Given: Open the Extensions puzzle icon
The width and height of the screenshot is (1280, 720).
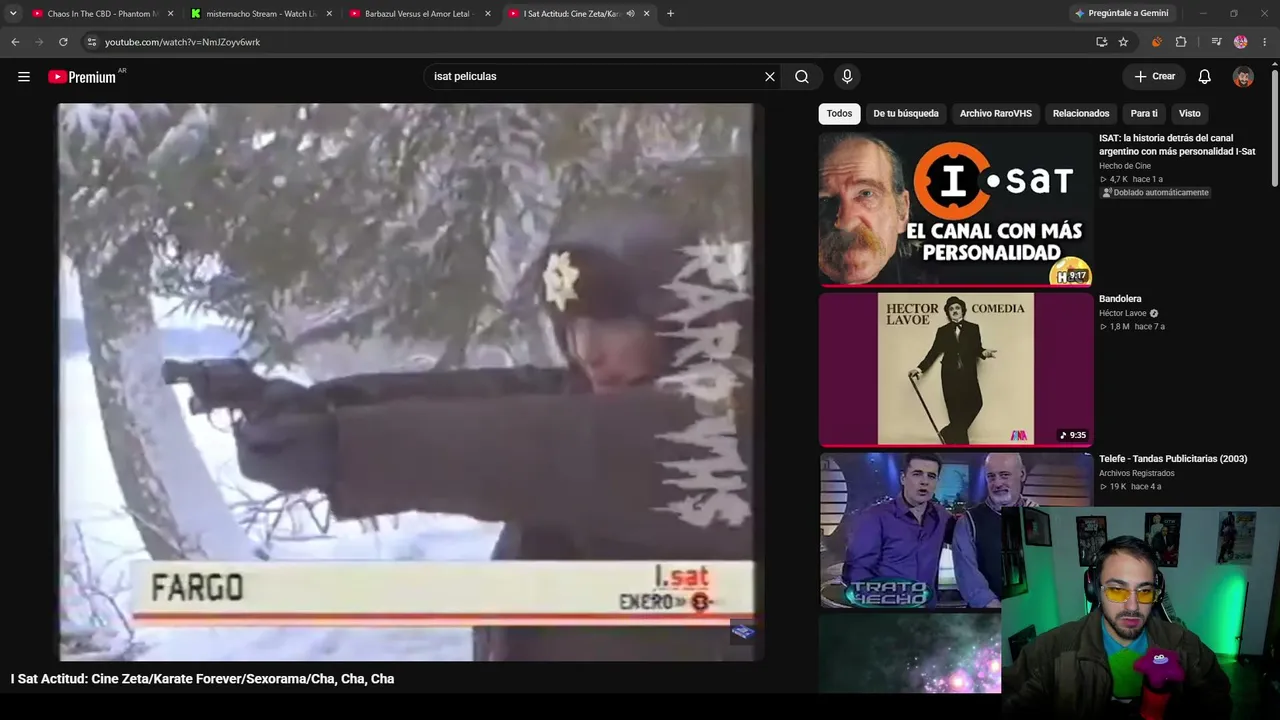Looking at the screenshot, I should [1181, 42].
